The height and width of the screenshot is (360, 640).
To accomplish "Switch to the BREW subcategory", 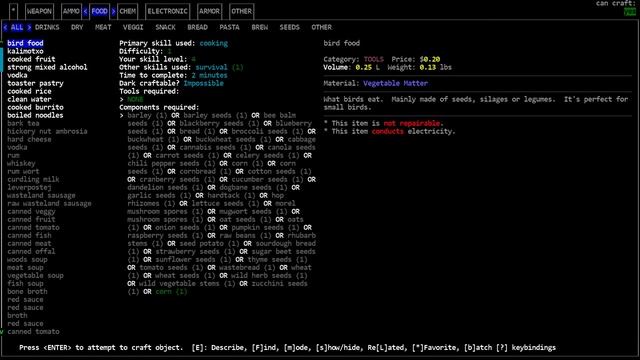I will click(x=260, y=27).
